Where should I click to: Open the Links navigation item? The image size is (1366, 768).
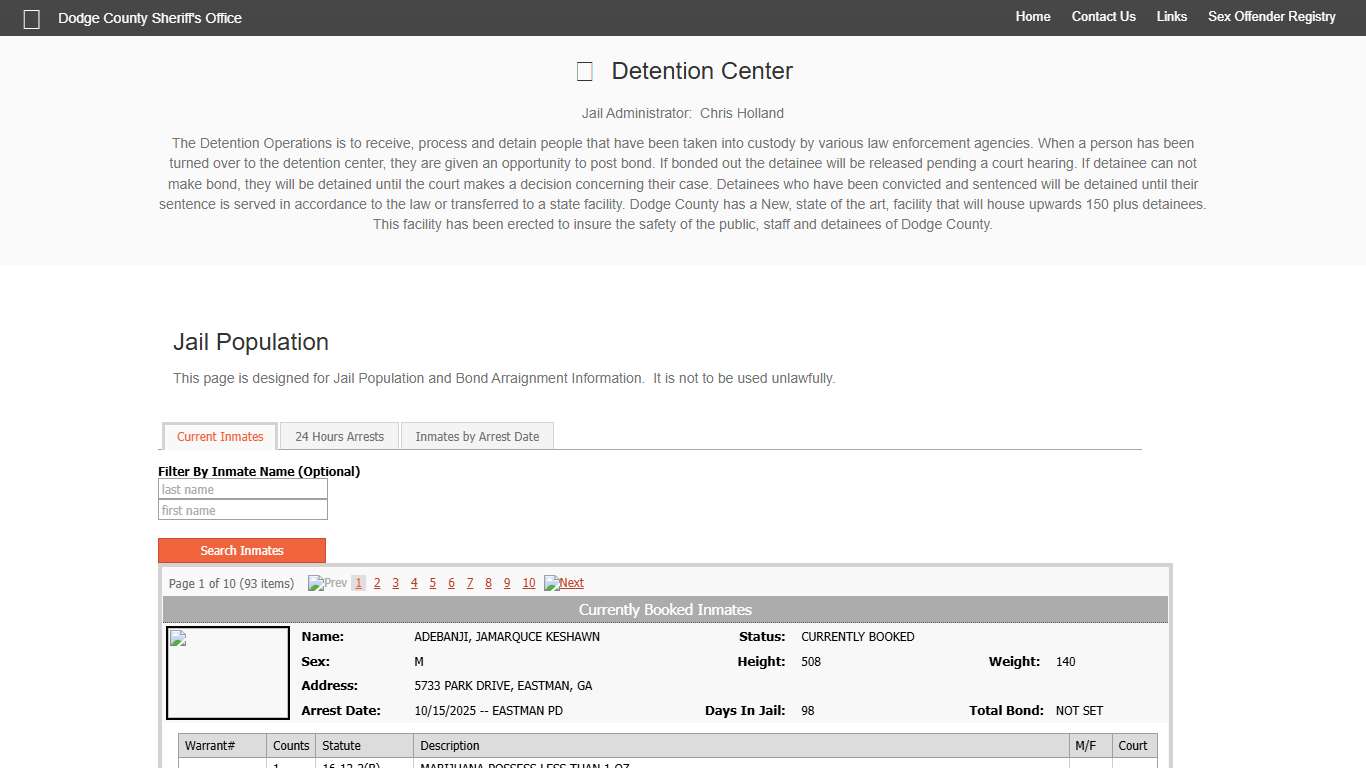tap(1171, 17)
